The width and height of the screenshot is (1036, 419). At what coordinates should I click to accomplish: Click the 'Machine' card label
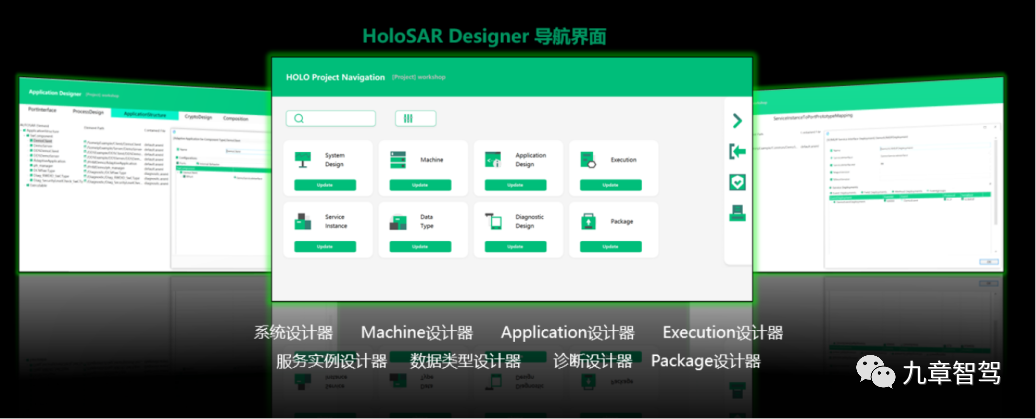click(x=431, y=160)
